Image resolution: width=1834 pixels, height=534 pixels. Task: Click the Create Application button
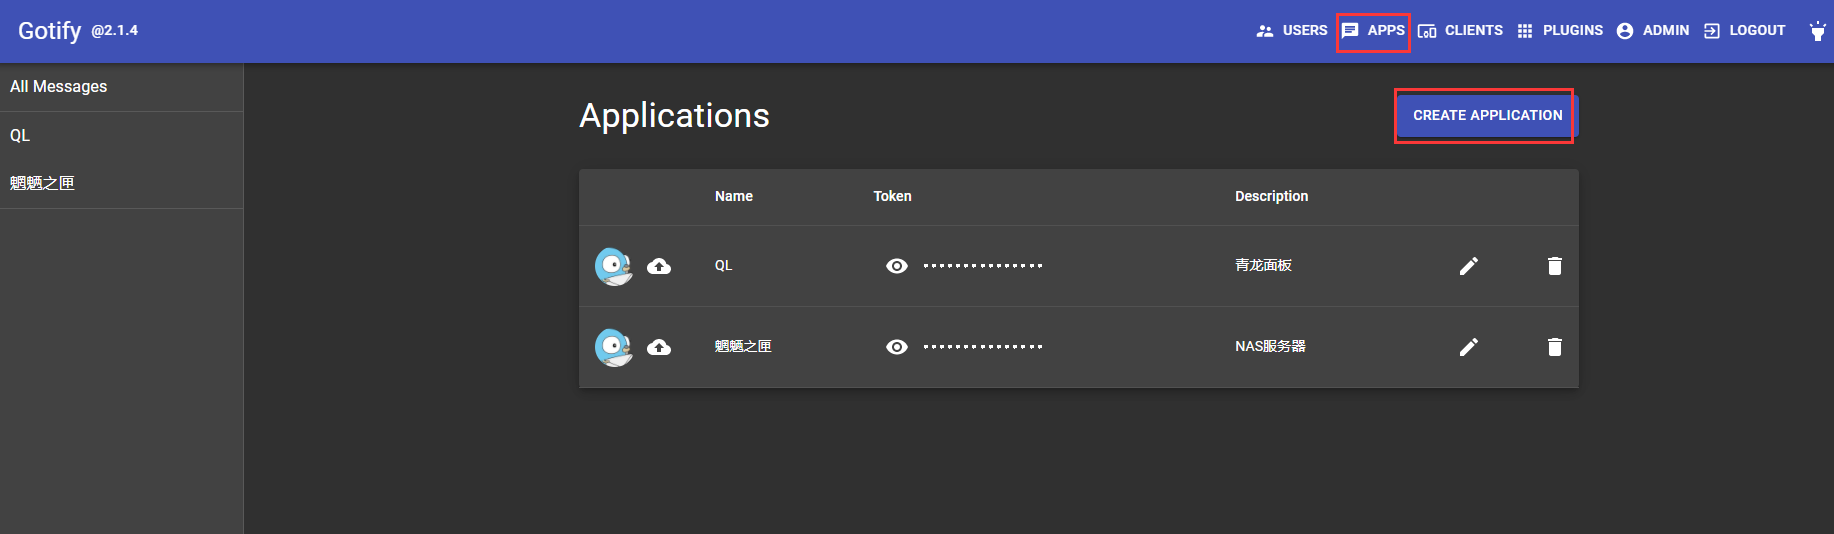1487,115
